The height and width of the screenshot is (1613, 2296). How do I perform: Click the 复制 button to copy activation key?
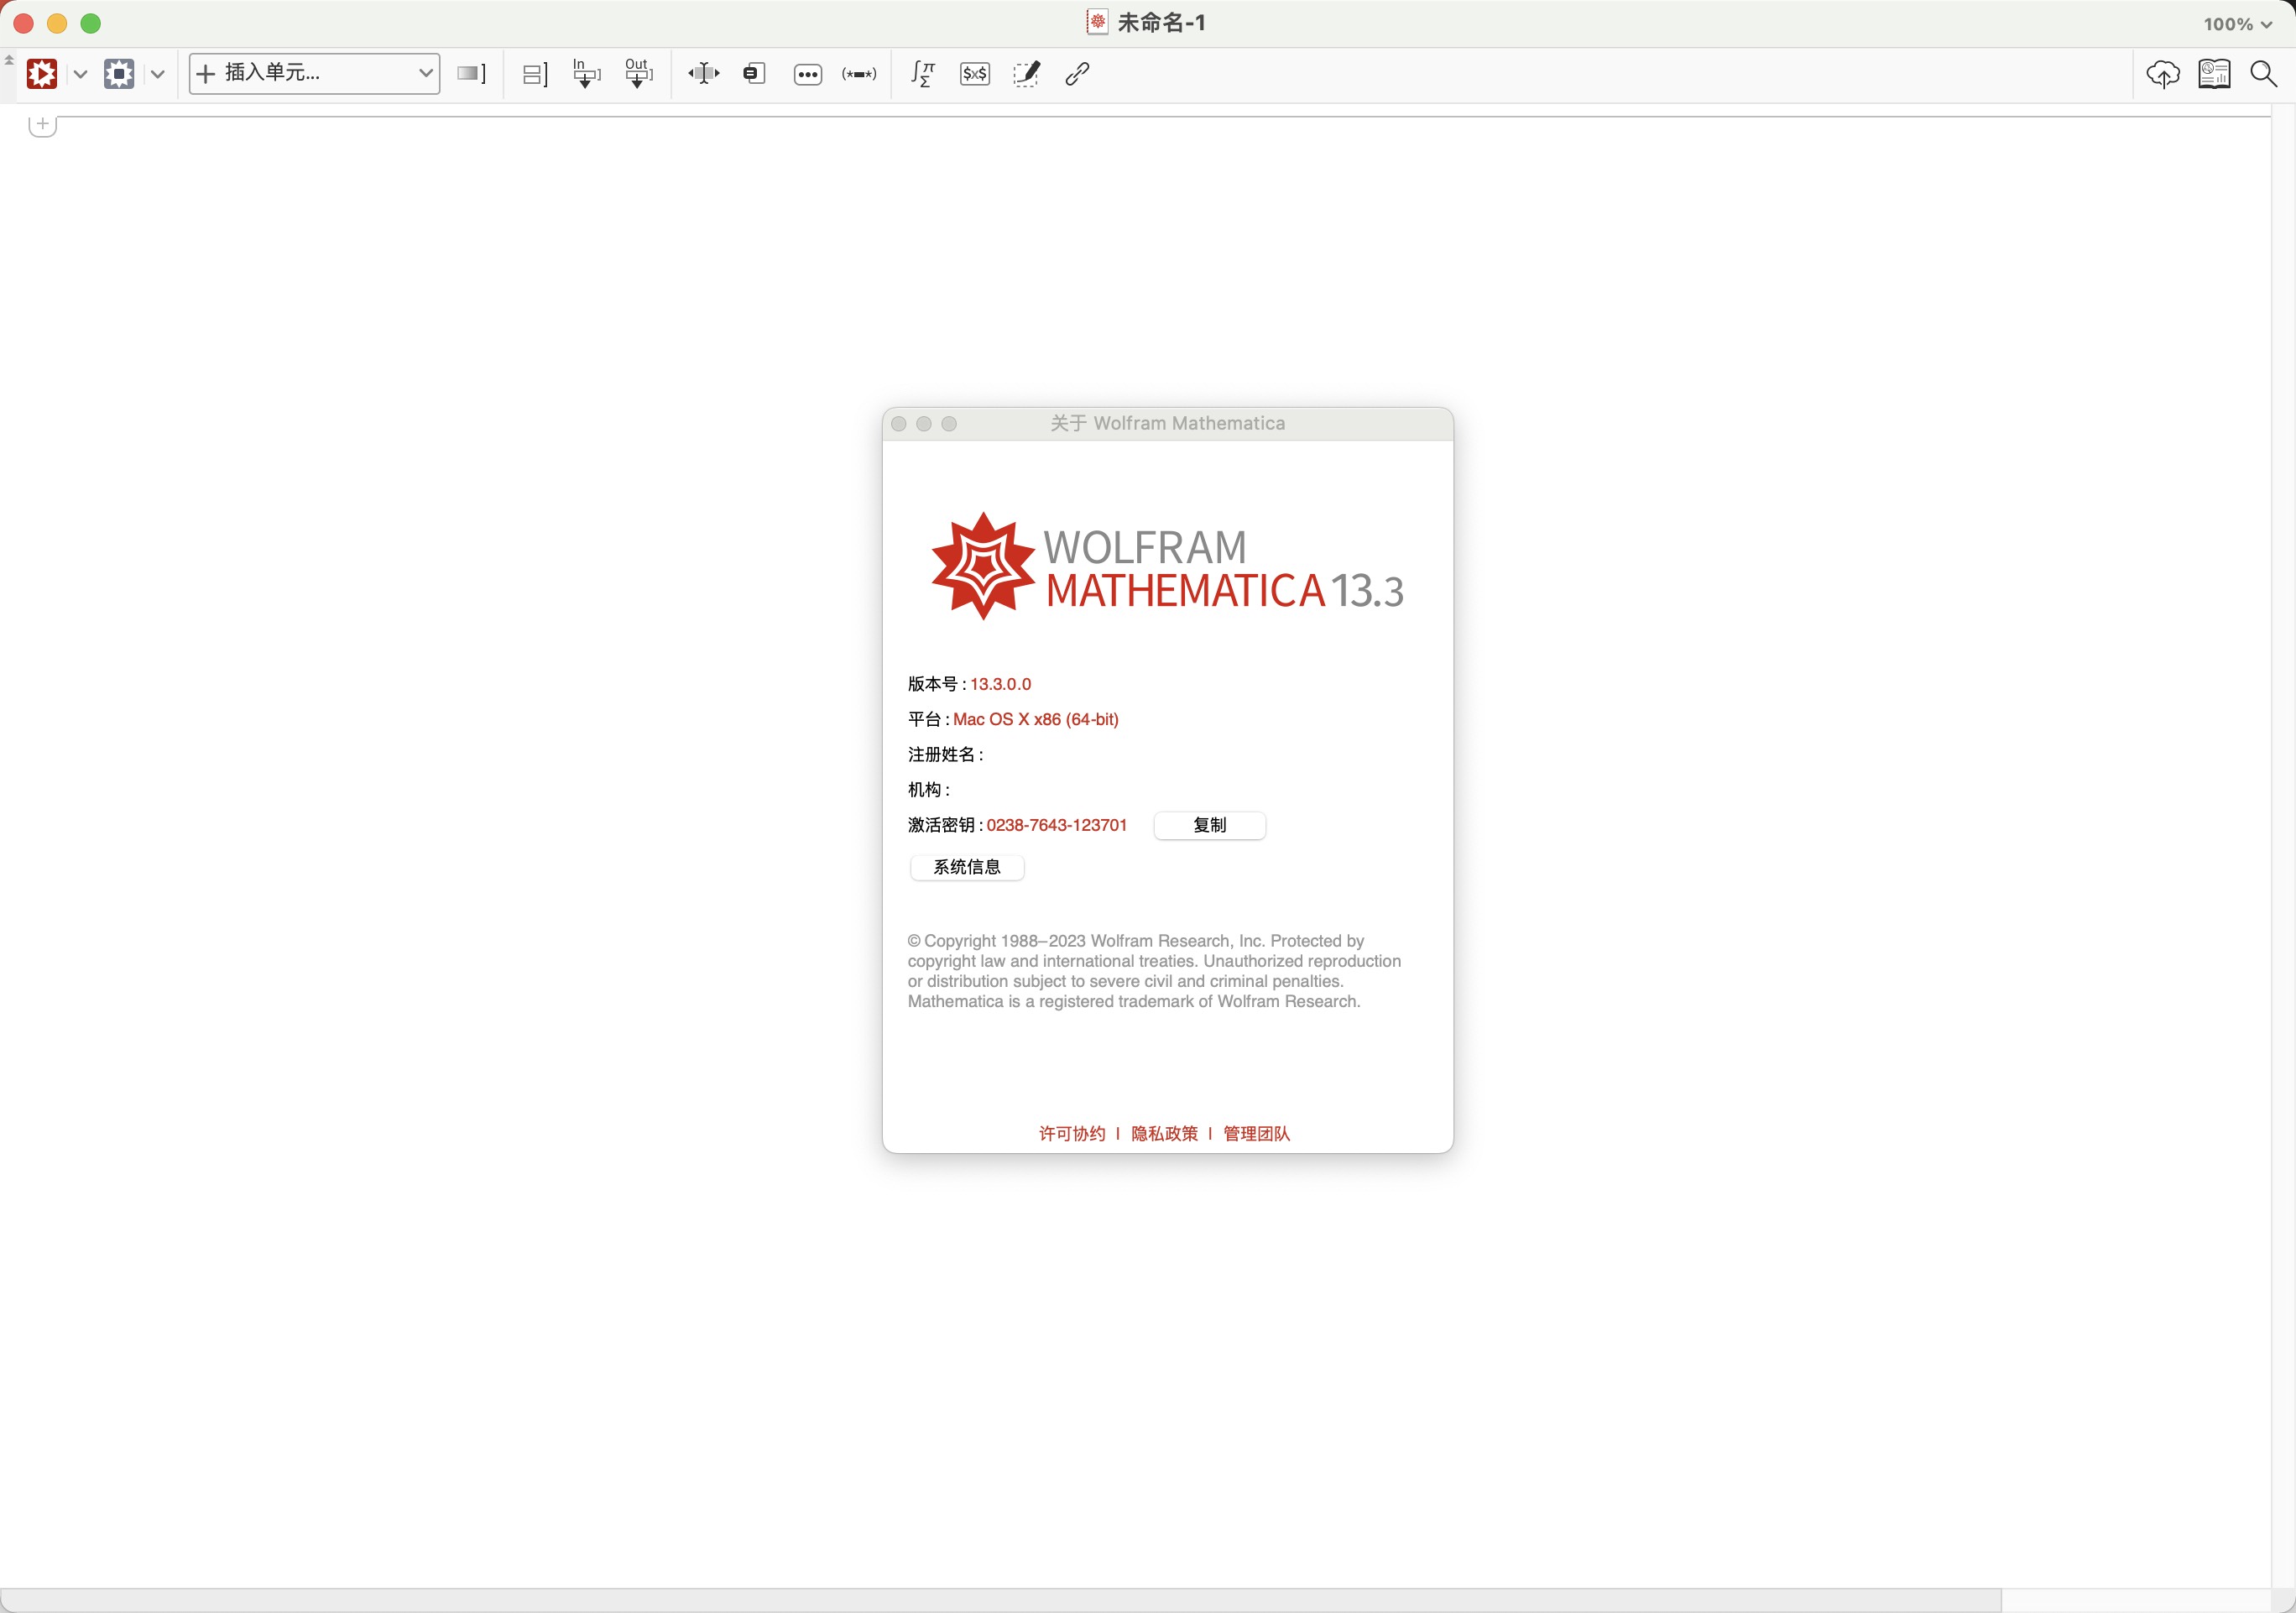click(1209, 825)
